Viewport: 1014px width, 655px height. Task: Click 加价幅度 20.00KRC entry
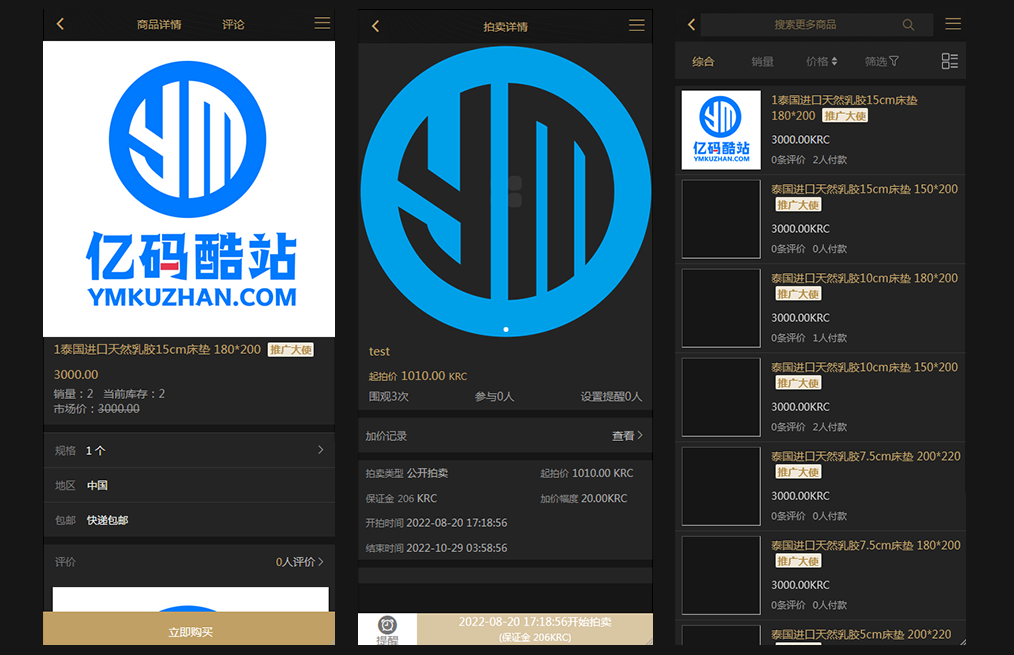(584, 499)
